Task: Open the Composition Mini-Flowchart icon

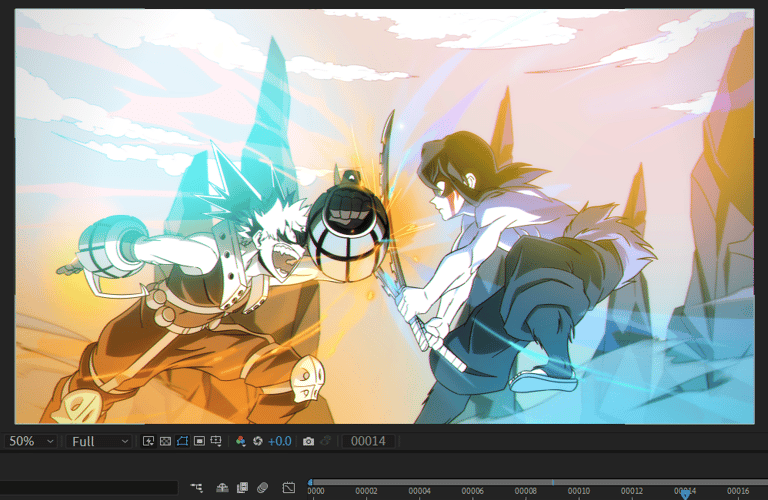Action: point(196,487)
